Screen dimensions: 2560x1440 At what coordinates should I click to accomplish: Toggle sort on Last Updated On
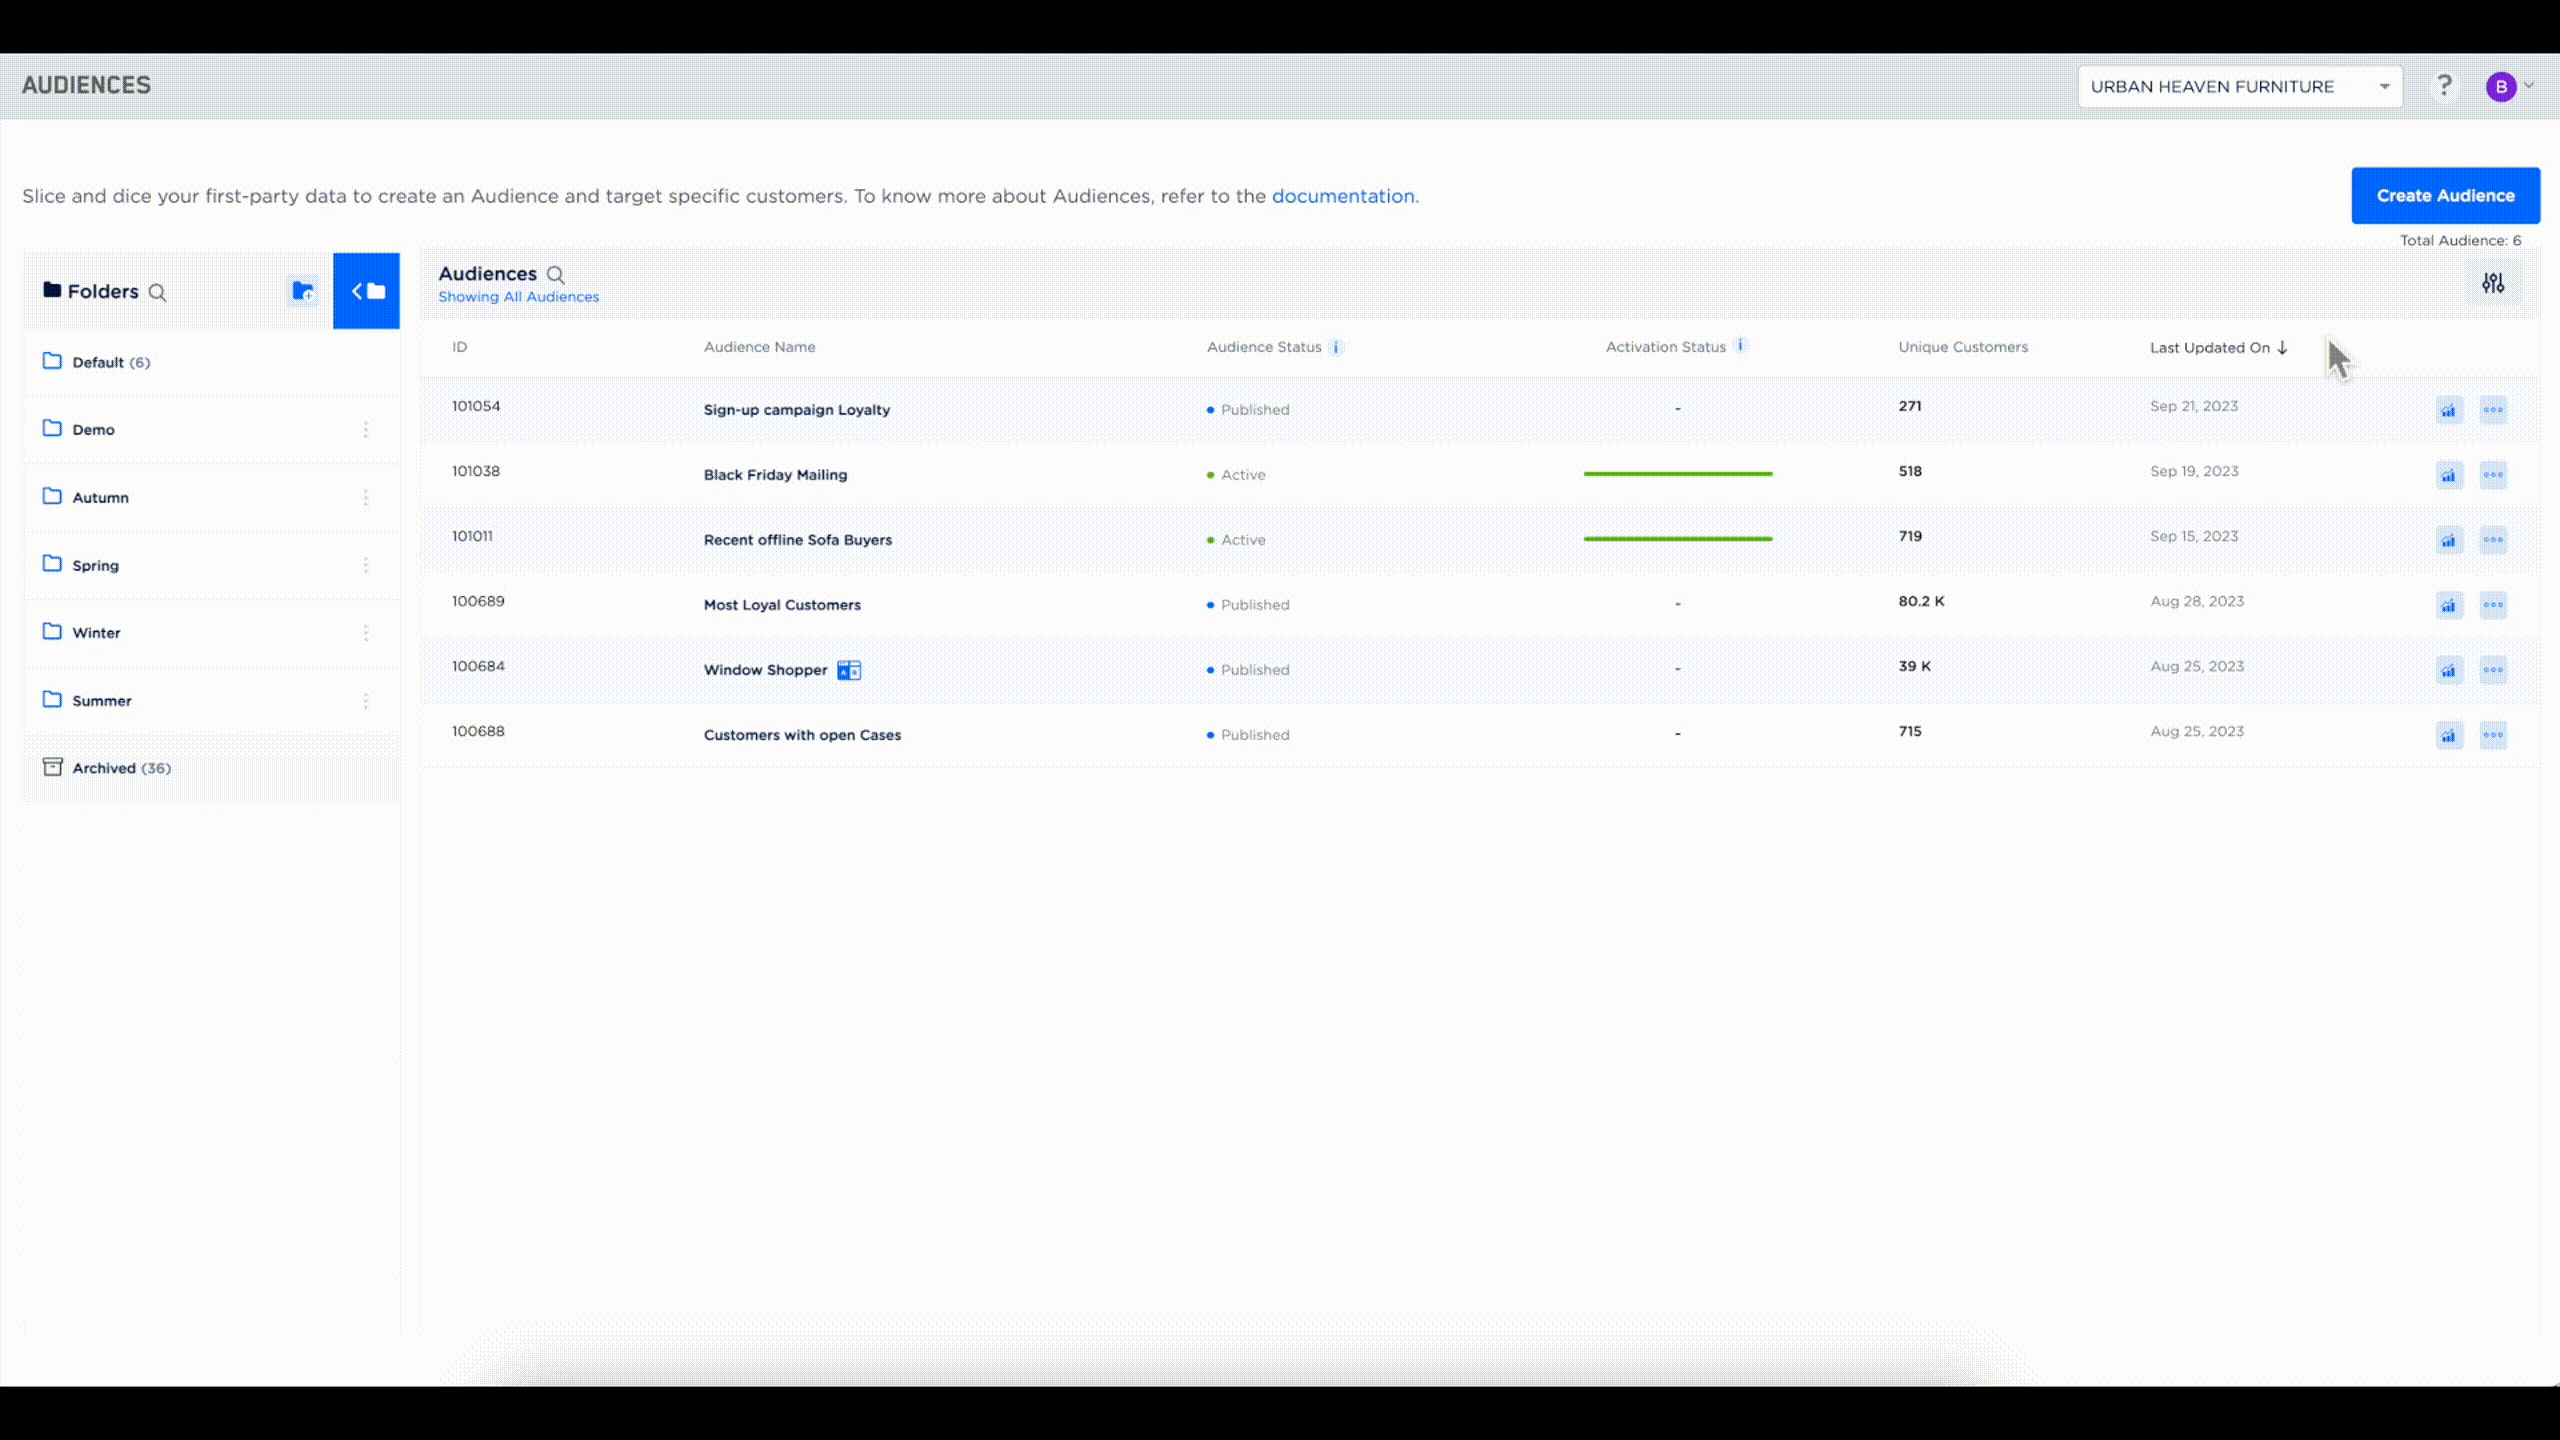tap(2218, 348)
